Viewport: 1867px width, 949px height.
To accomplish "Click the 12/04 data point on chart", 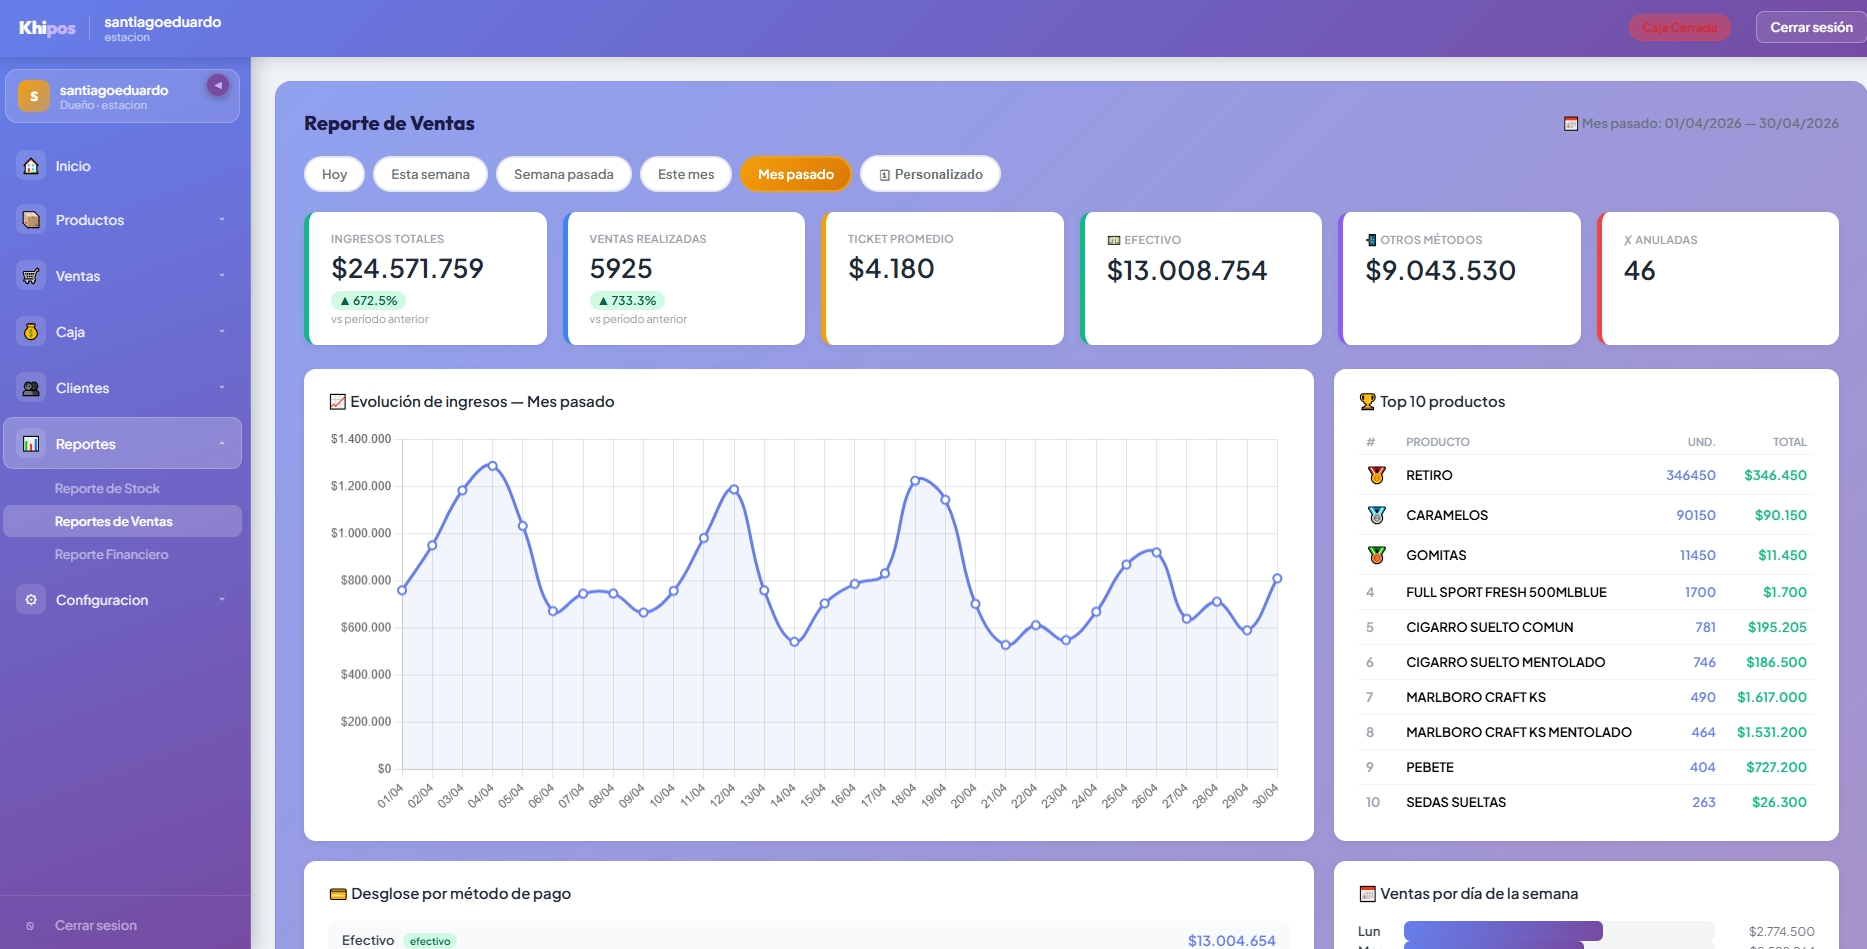I will (x=734, y=489).
